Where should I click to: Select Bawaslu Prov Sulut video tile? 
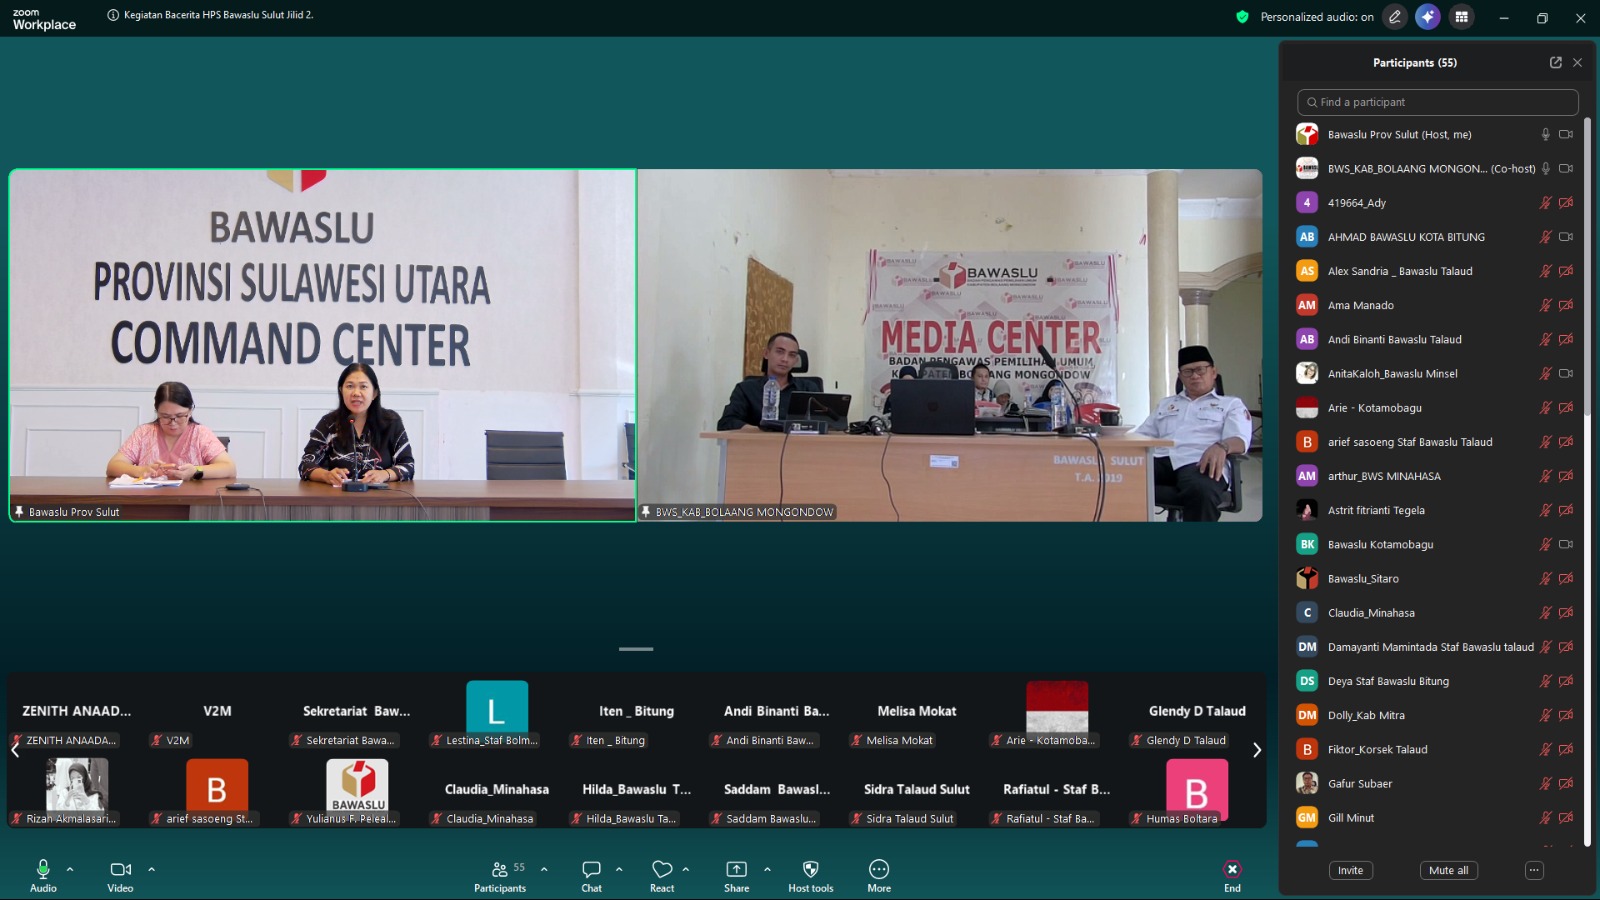pos(323,345)
